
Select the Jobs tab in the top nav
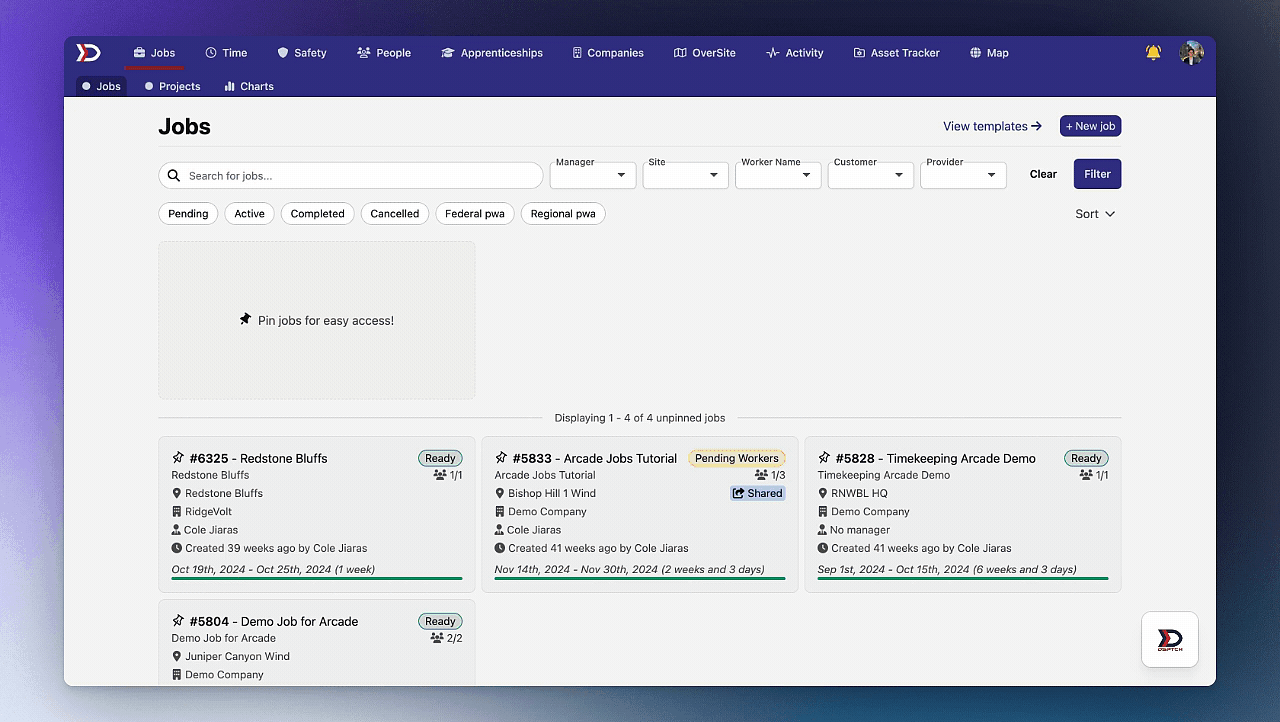click(x=154, y=53)
